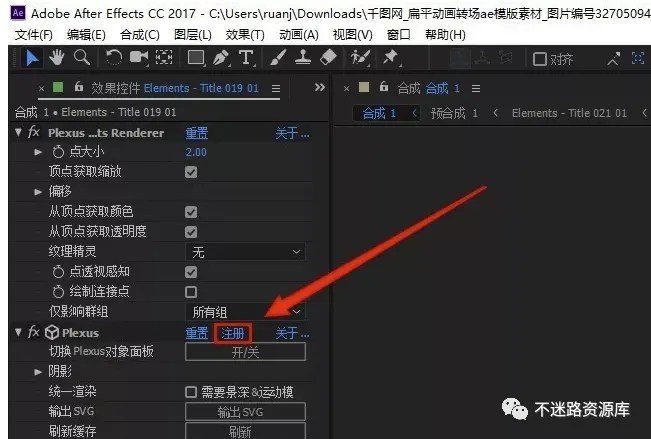Open the 帮助(H) menu

click(445, 35)
